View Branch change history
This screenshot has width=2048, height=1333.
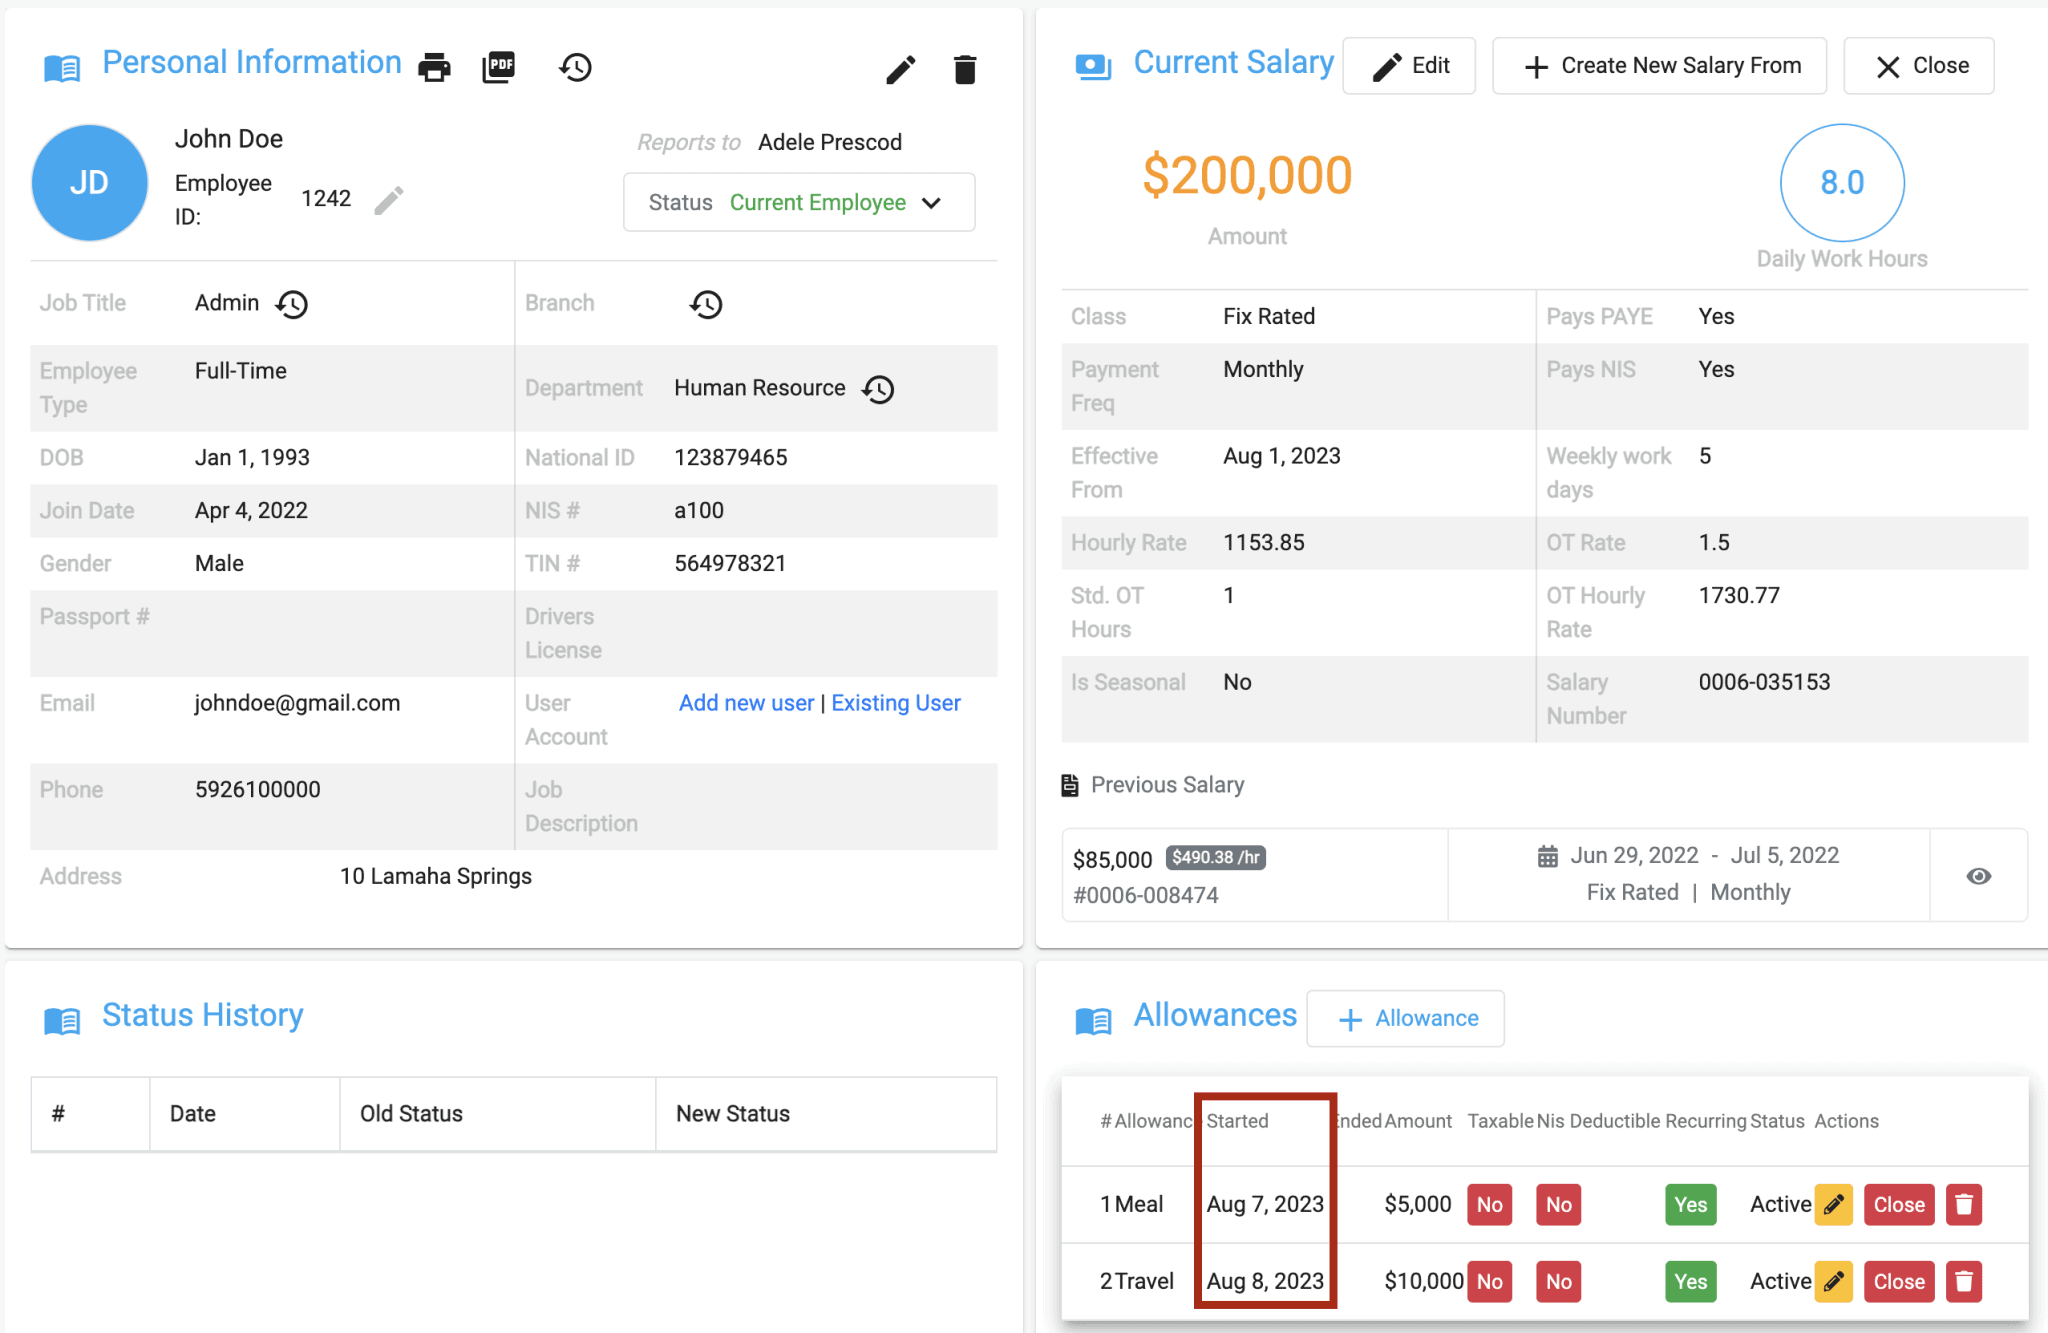(x=707, y=304)
